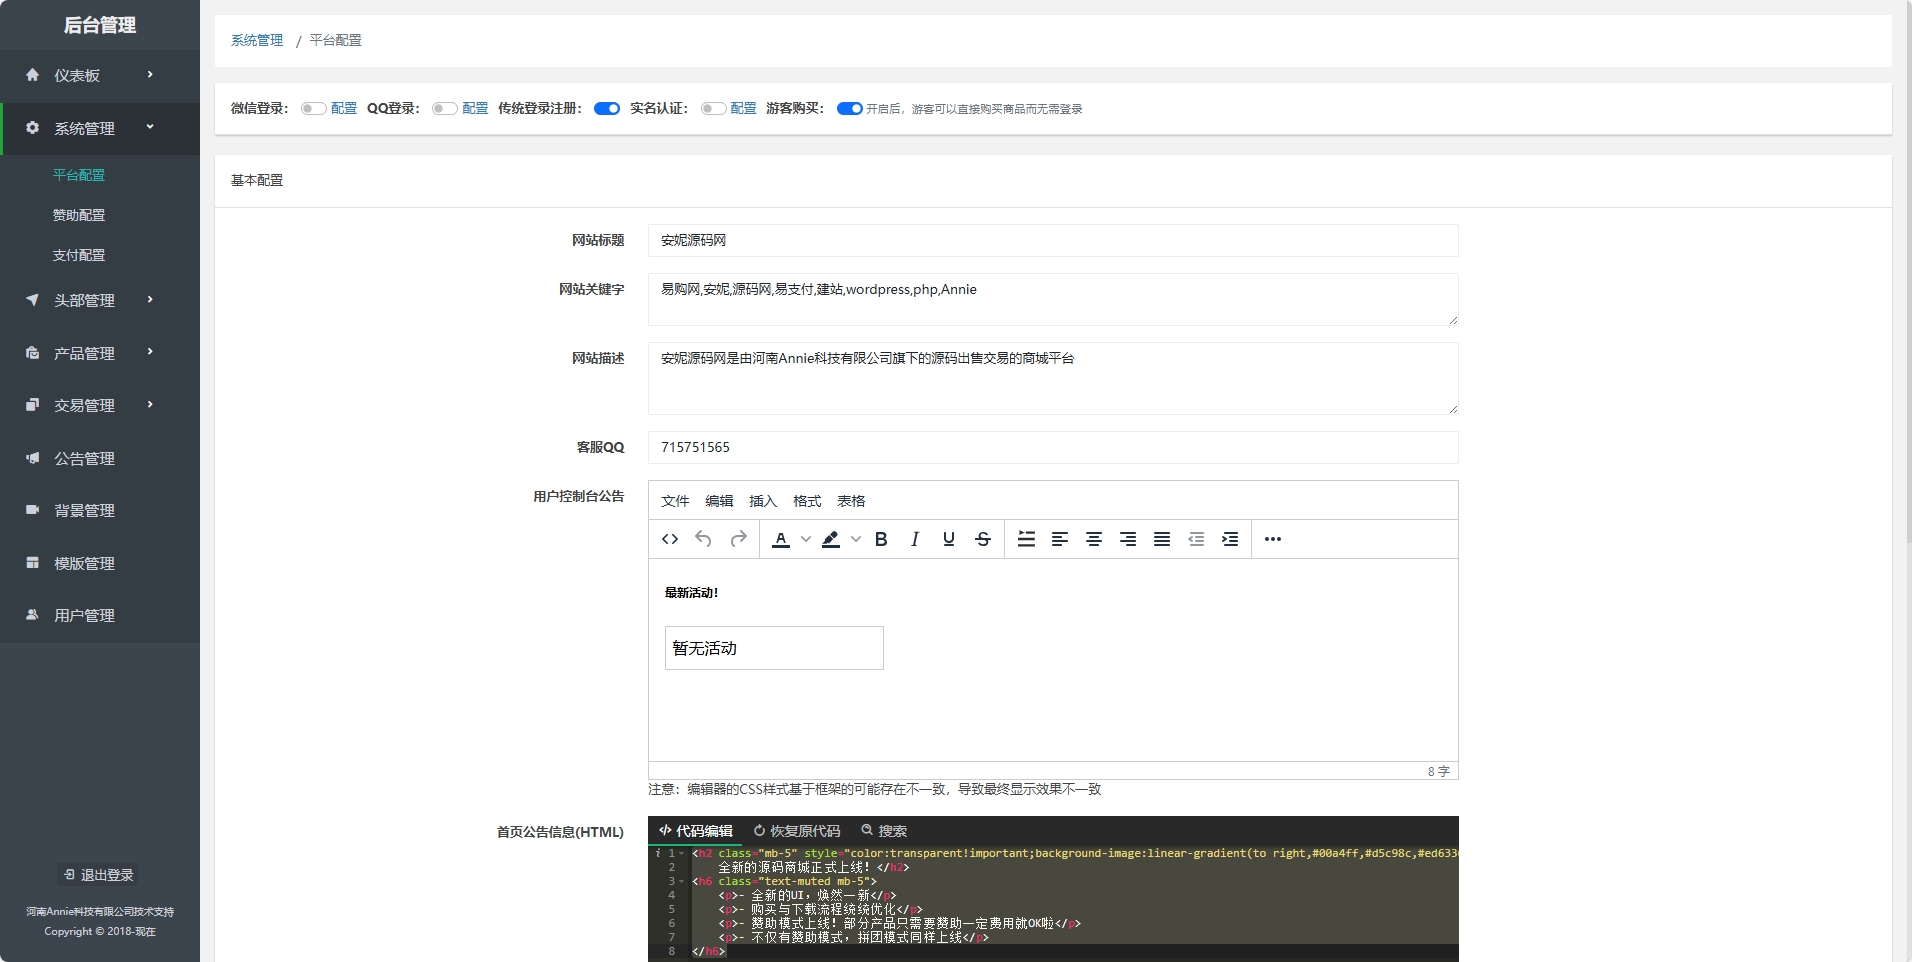Click the 退出登录 button
Image resolution: width=1912 pixels, height=962 pixels.
point(99,875)
